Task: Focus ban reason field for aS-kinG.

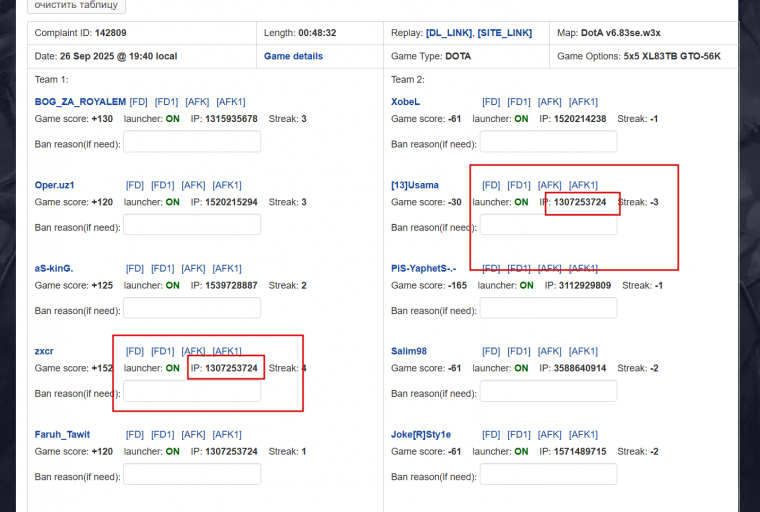Action: coord(192,308)
